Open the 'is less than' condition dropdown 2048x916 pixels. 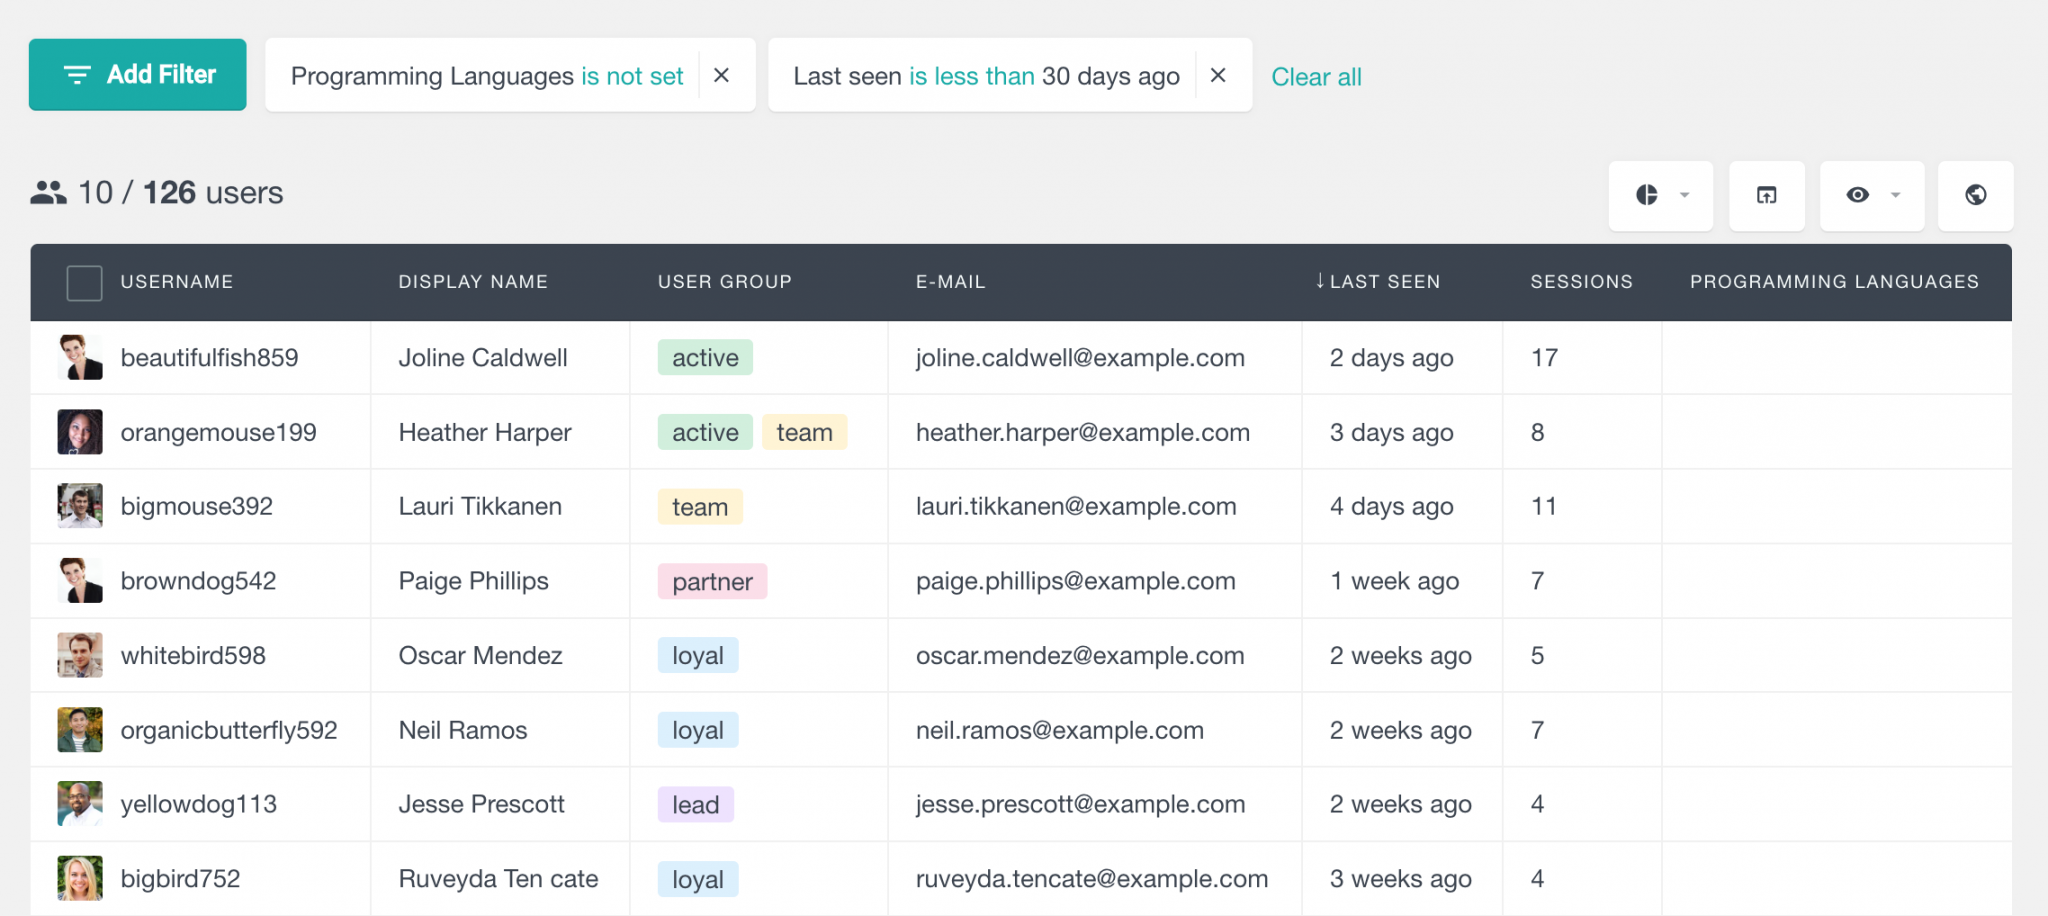click(x=973, y=75)
